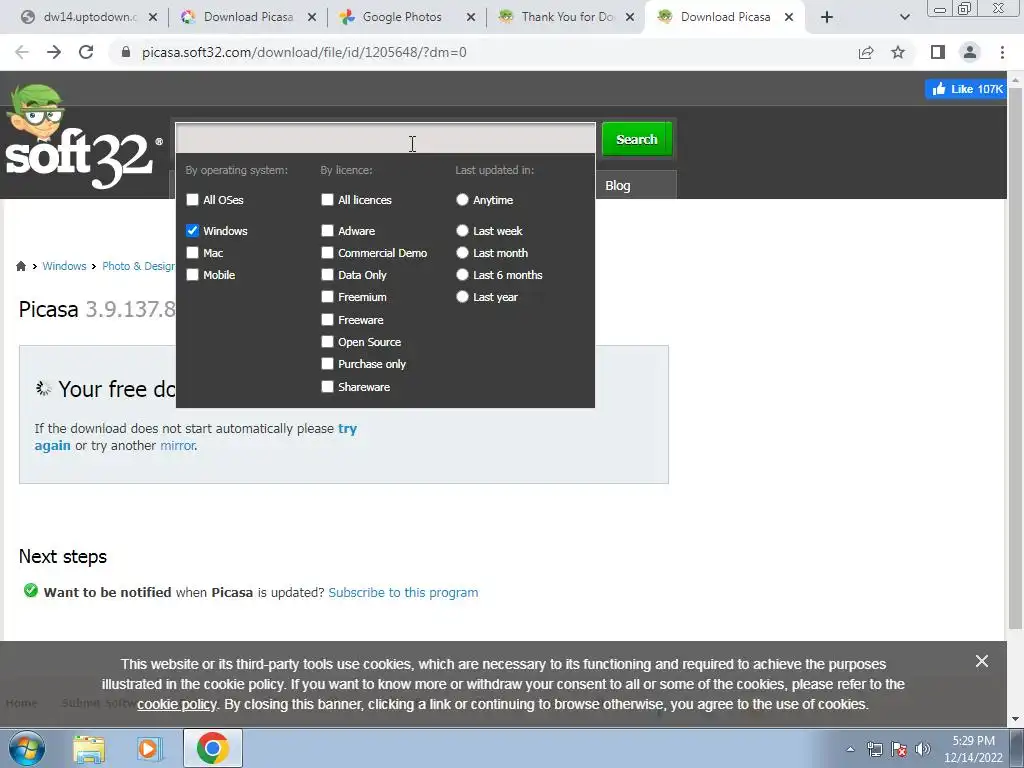Switch to the Thank You for Downloading tab
1024x768 pixels.
(568, 17)
